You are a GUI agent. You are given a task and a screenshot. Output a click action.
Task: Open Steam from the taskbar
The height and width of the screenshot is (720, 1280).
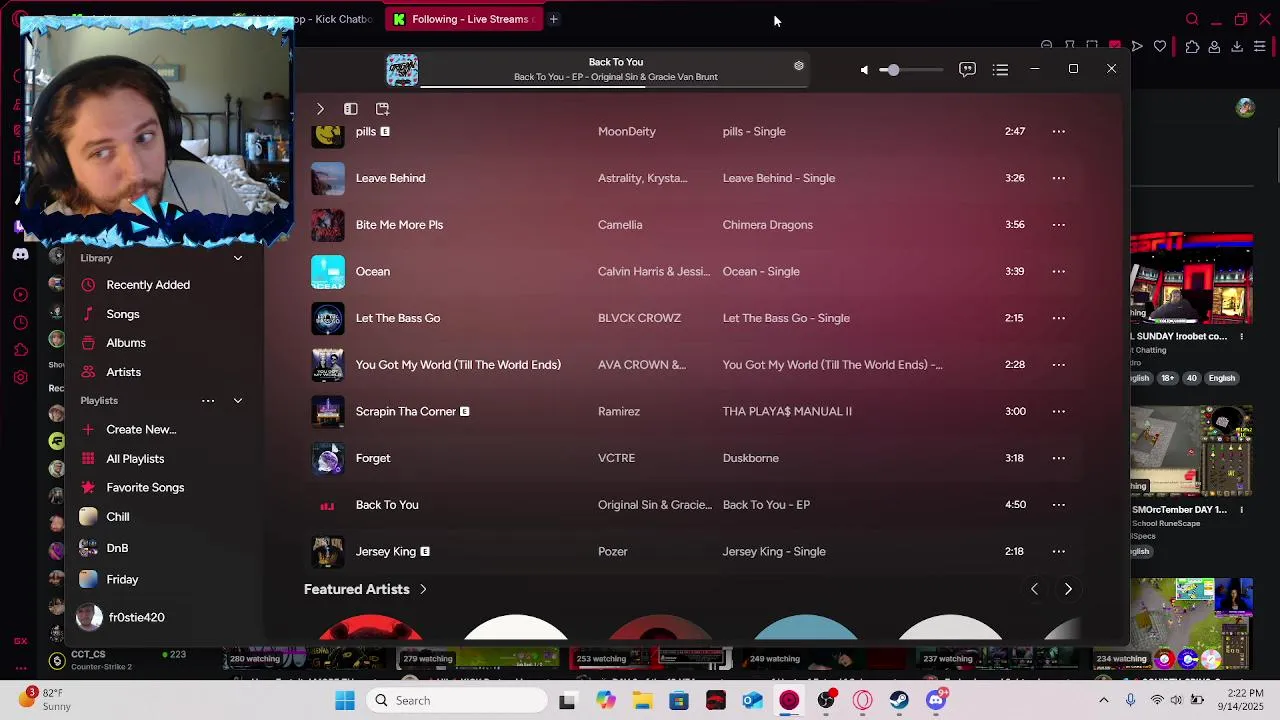(899, 701)
